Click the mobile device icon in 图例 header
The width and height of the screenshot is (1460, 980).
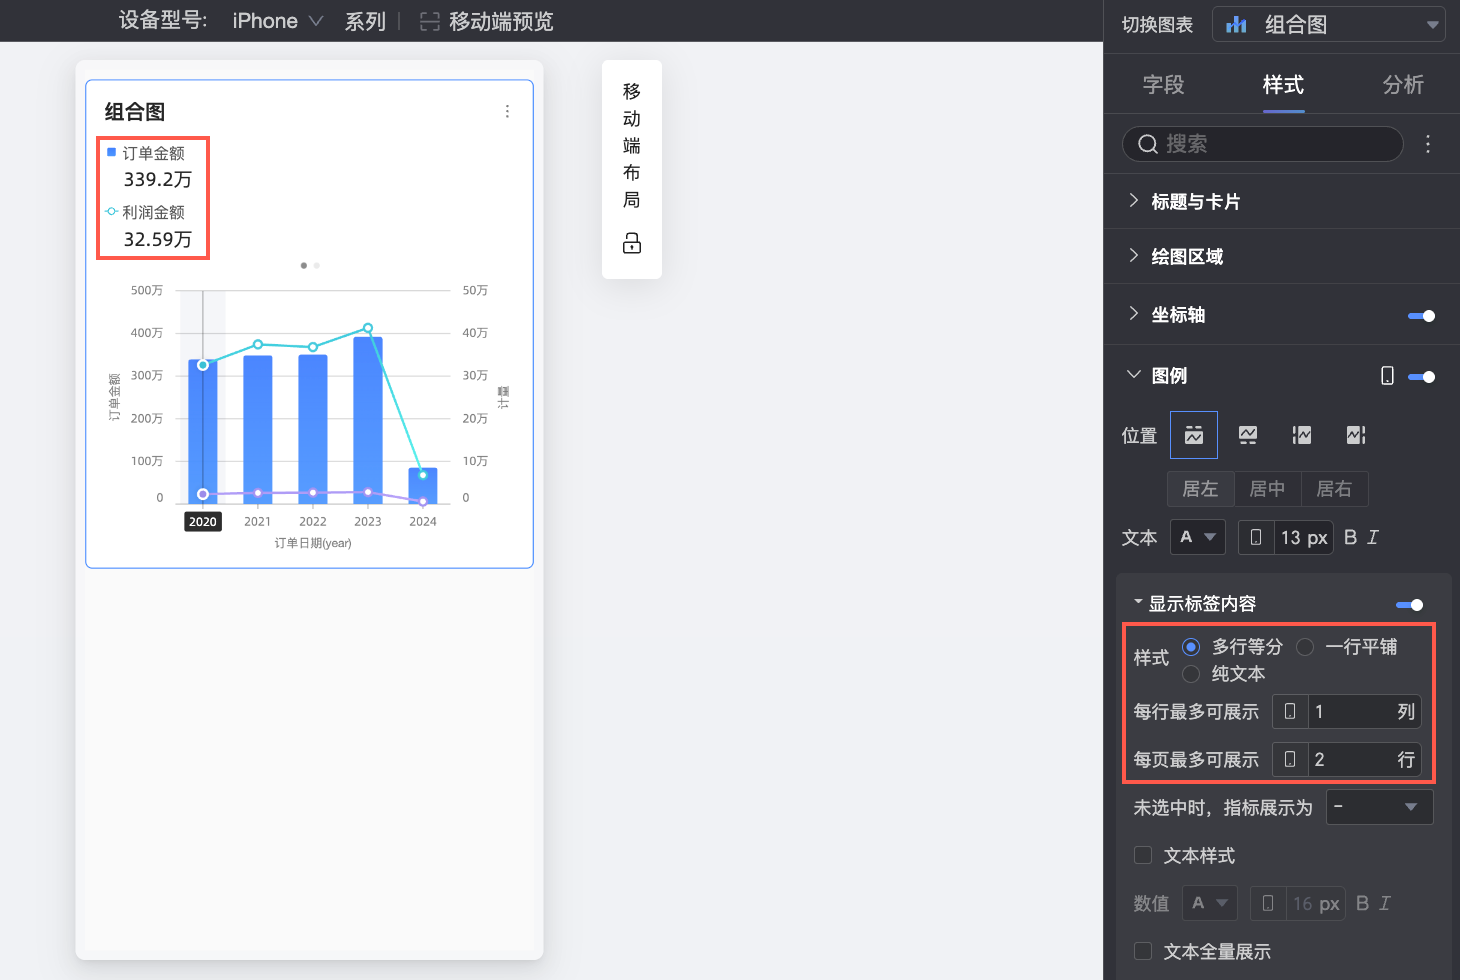click(1387, 376)
